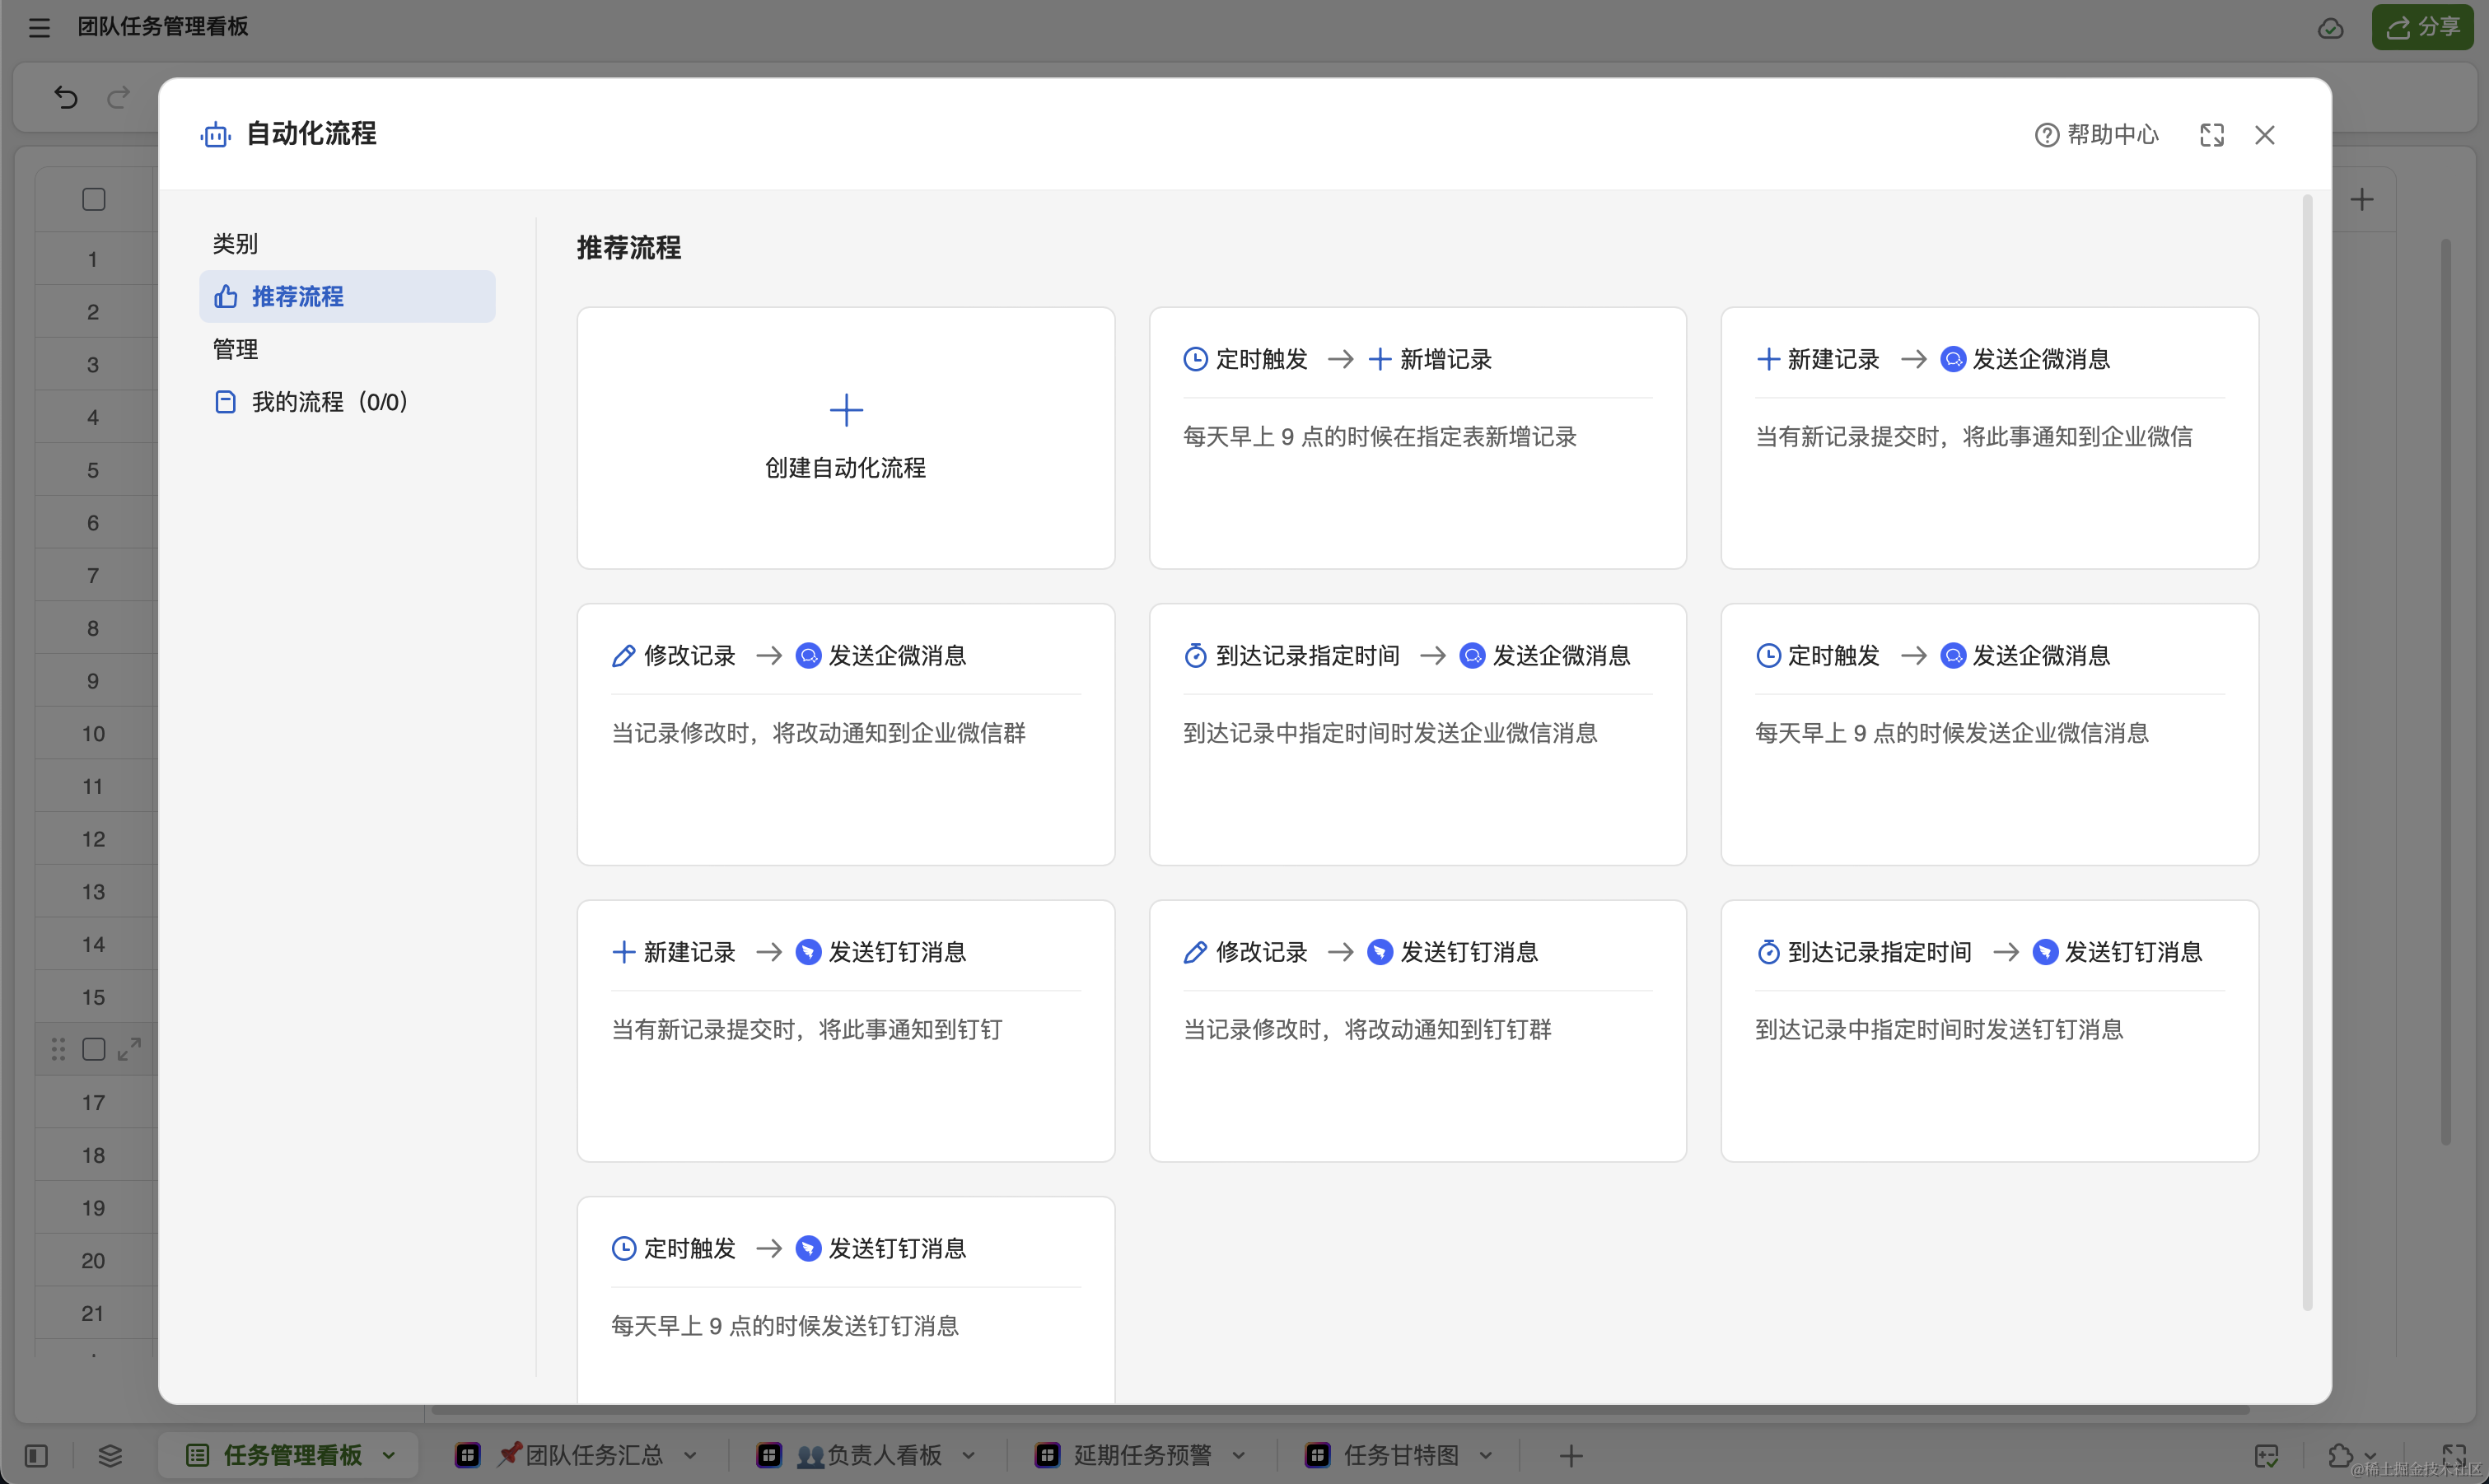Check the hovered row's checkbox

tap(94, 1049)
